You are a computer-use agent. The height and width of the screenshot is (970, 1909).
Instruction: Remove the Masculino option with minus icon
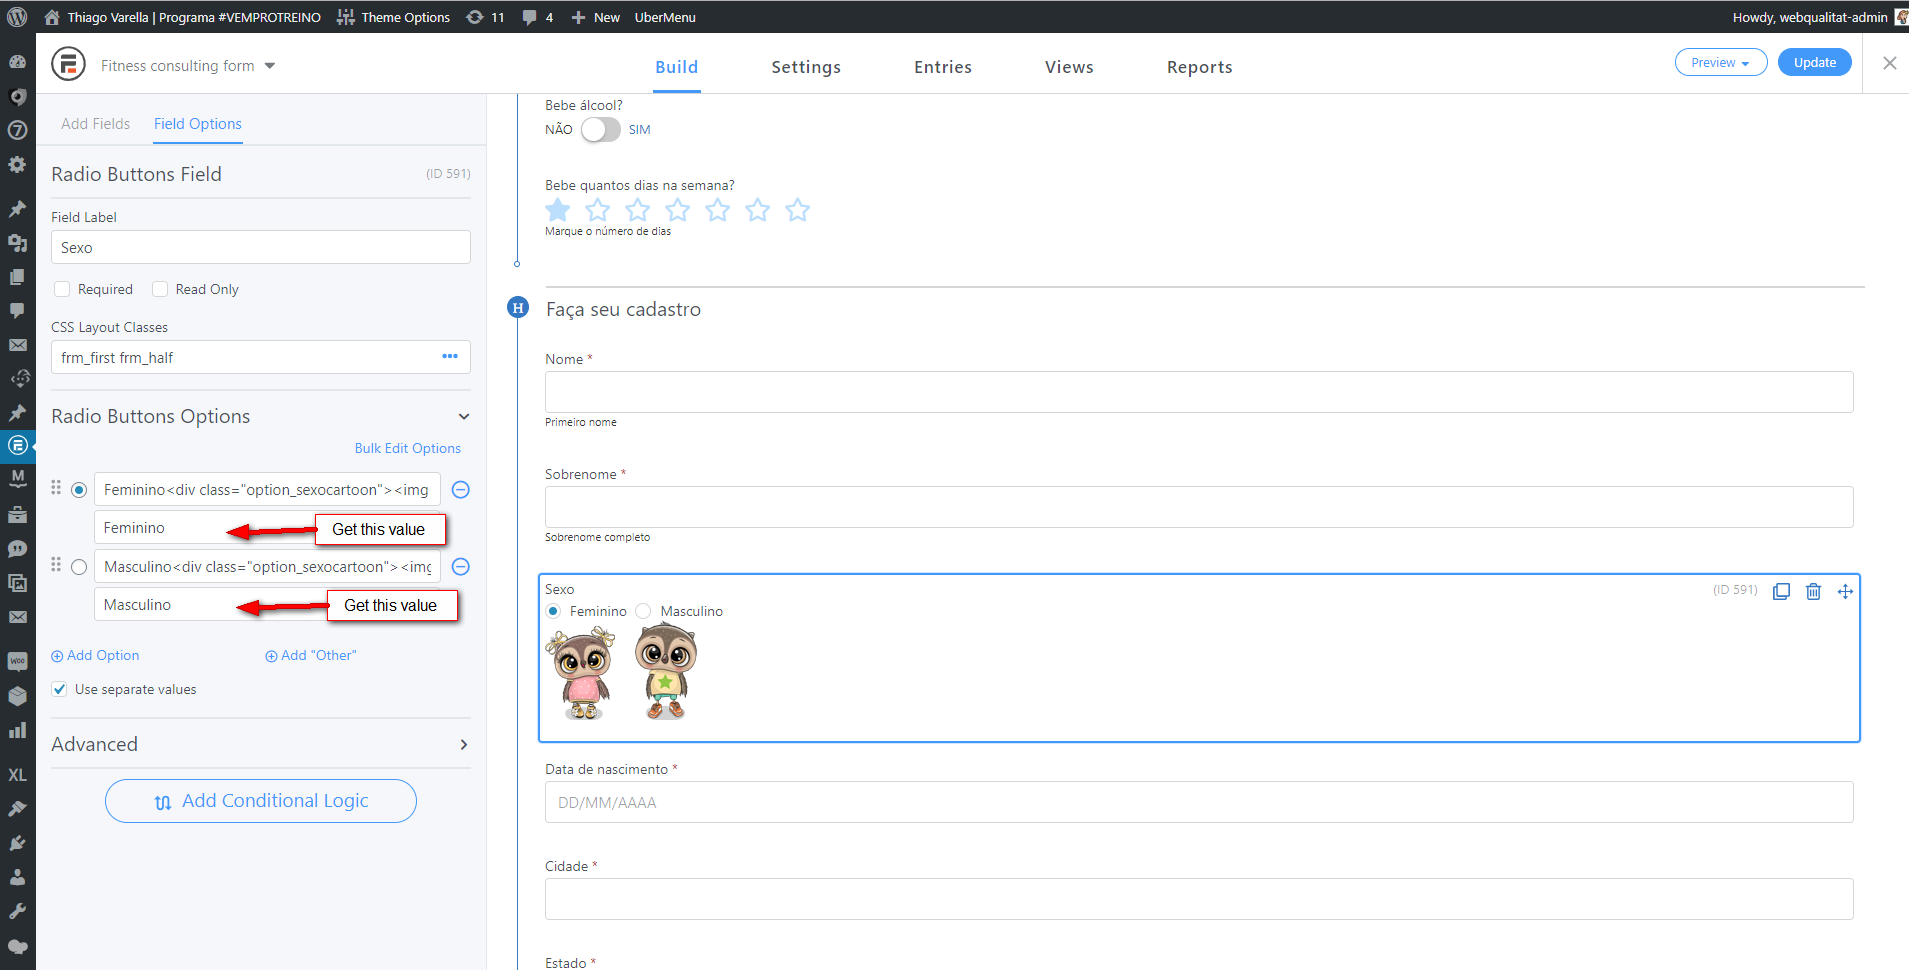[x=461, y=567]
